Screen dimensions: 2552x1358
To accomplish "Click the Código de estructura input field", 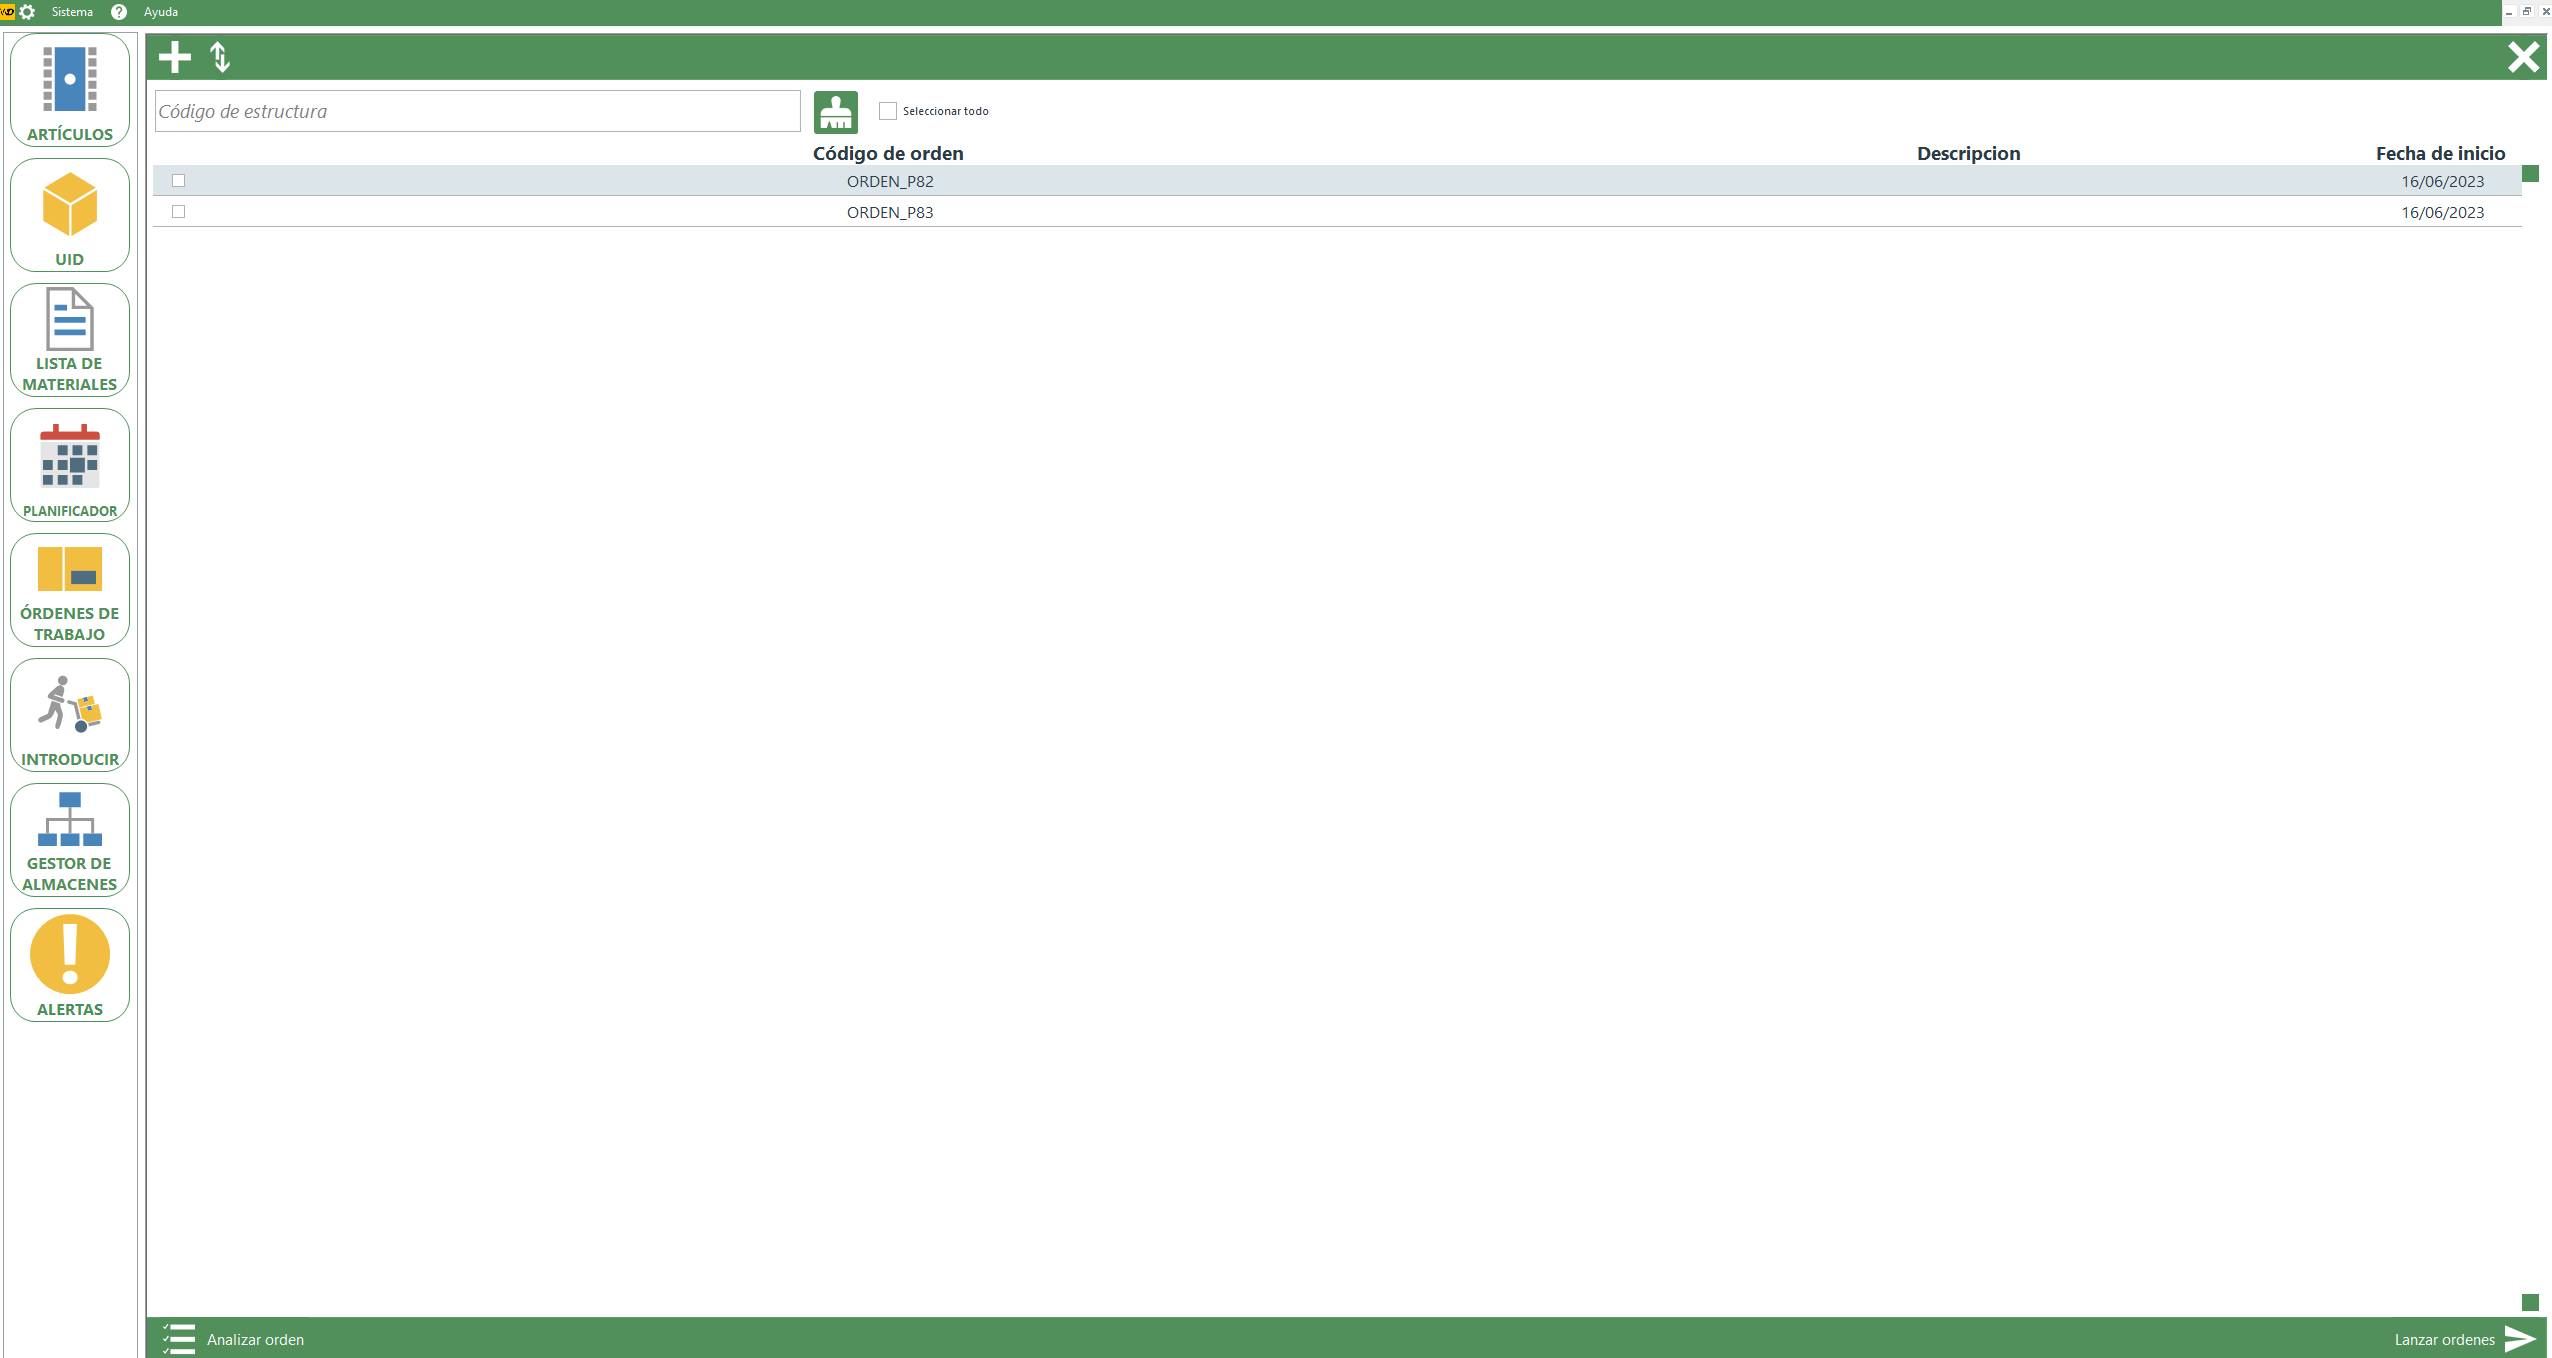I will 477,111.
